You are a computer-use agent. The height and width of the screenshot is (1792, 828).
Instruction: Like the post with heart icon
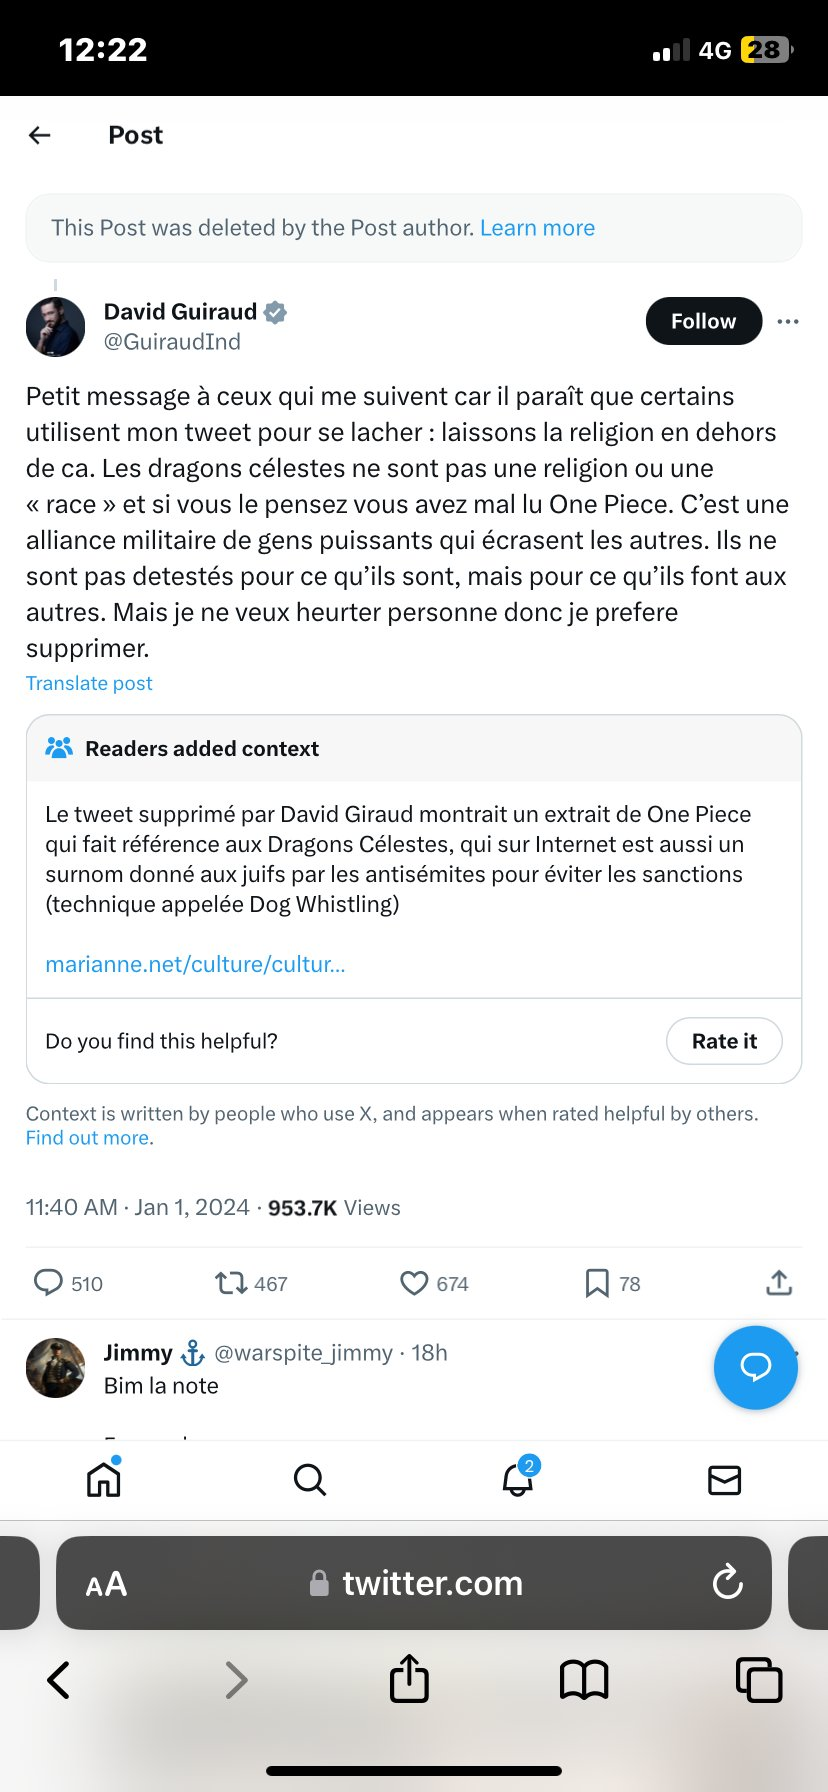pos(414,1282)
